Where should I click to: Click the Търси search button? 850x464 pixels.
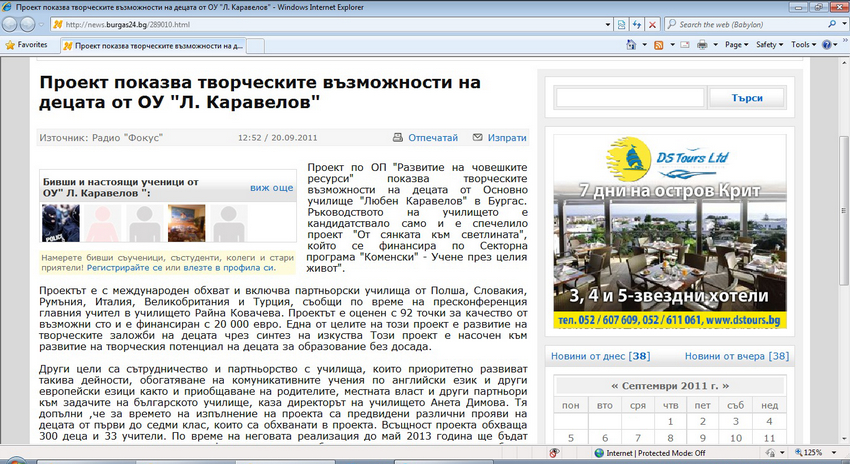746,98
